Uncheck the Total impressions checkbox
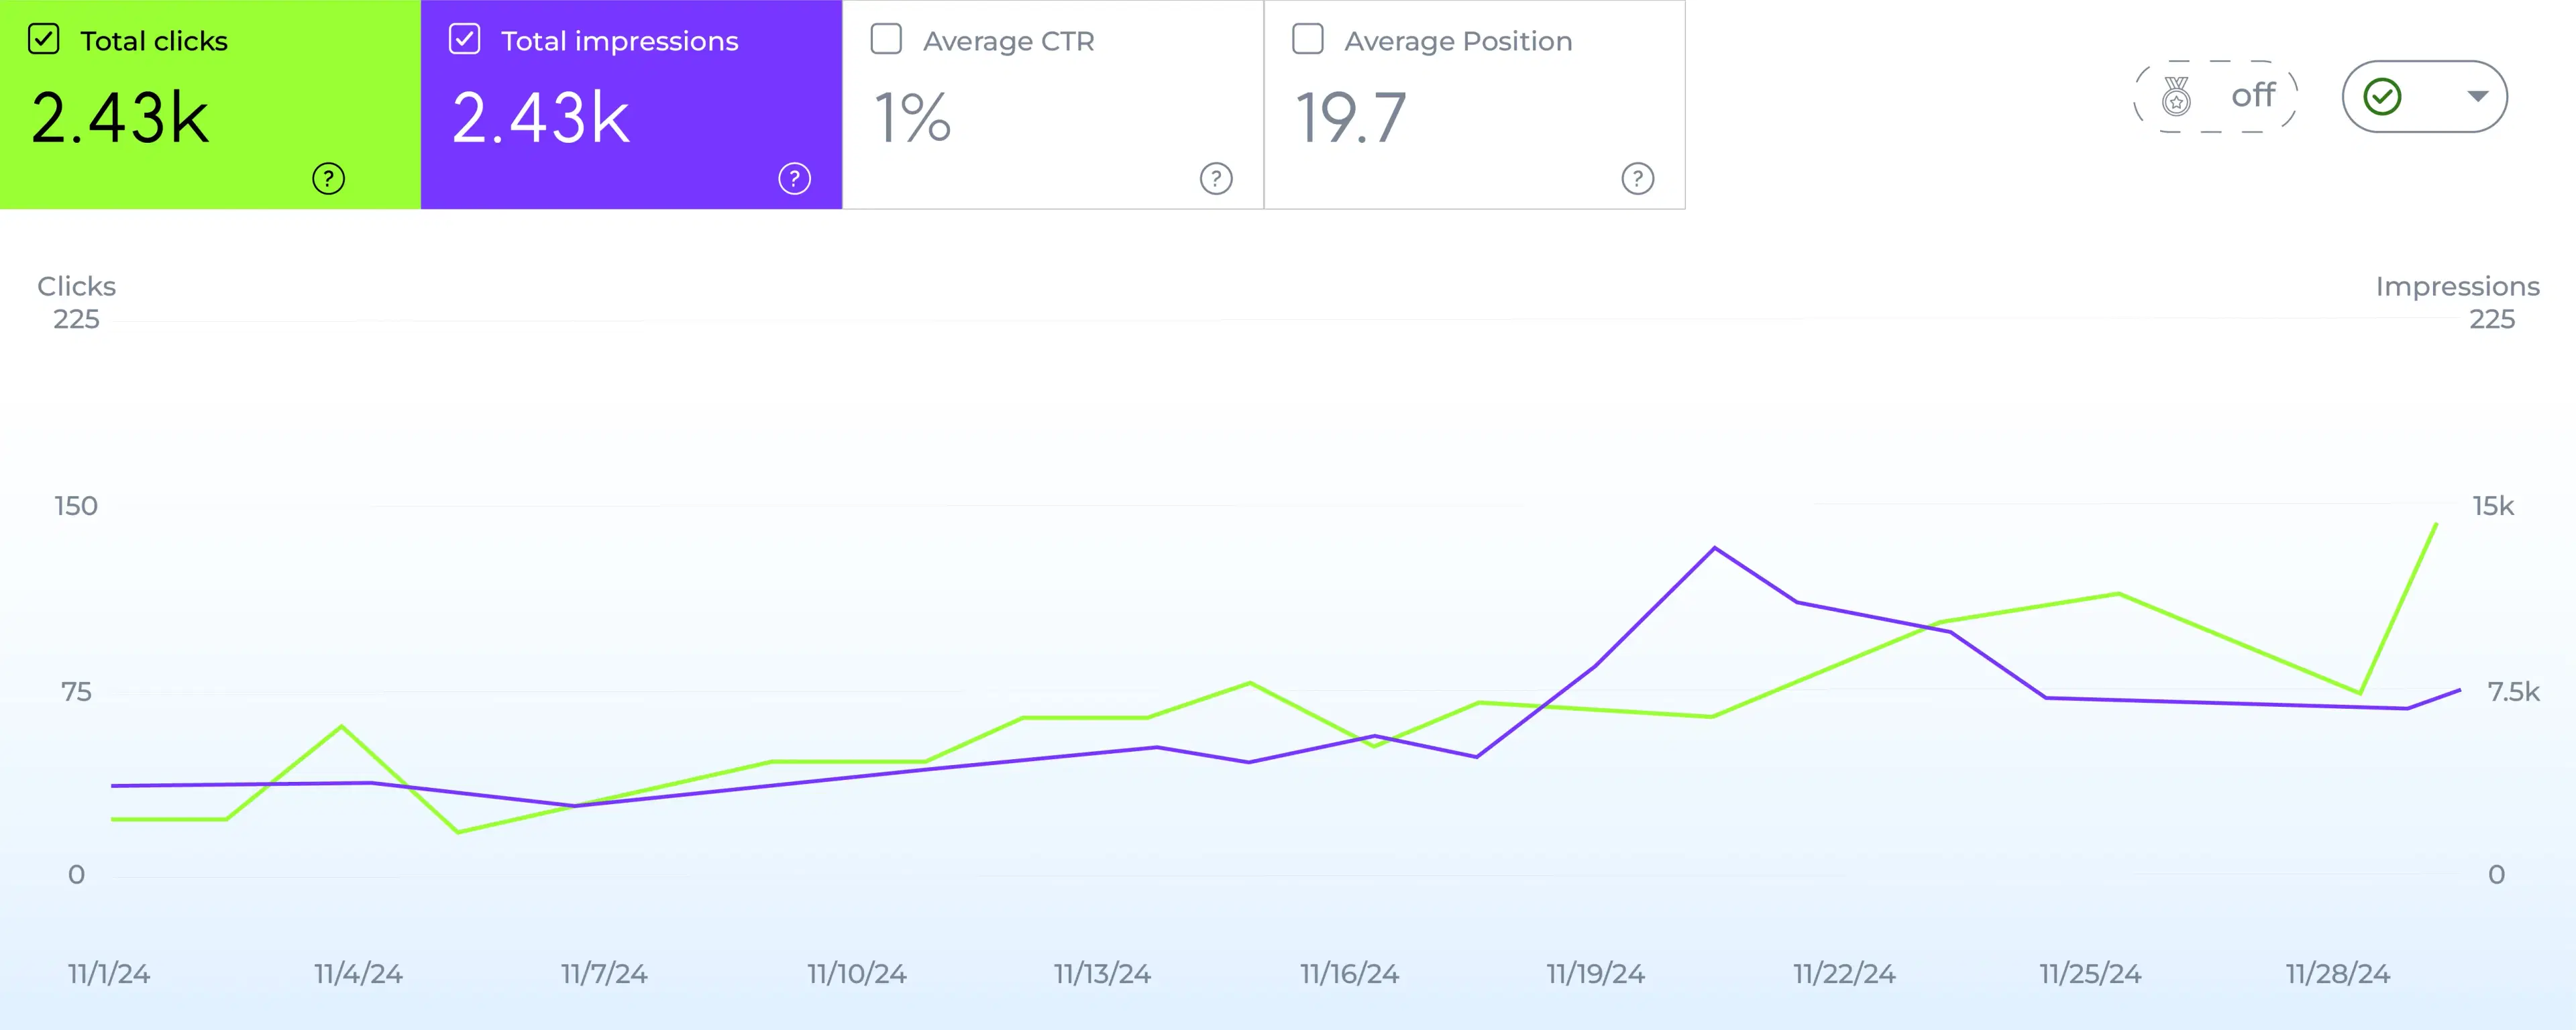The width and height of the screenshot is (2576, 1030). (x=464, y=40)
